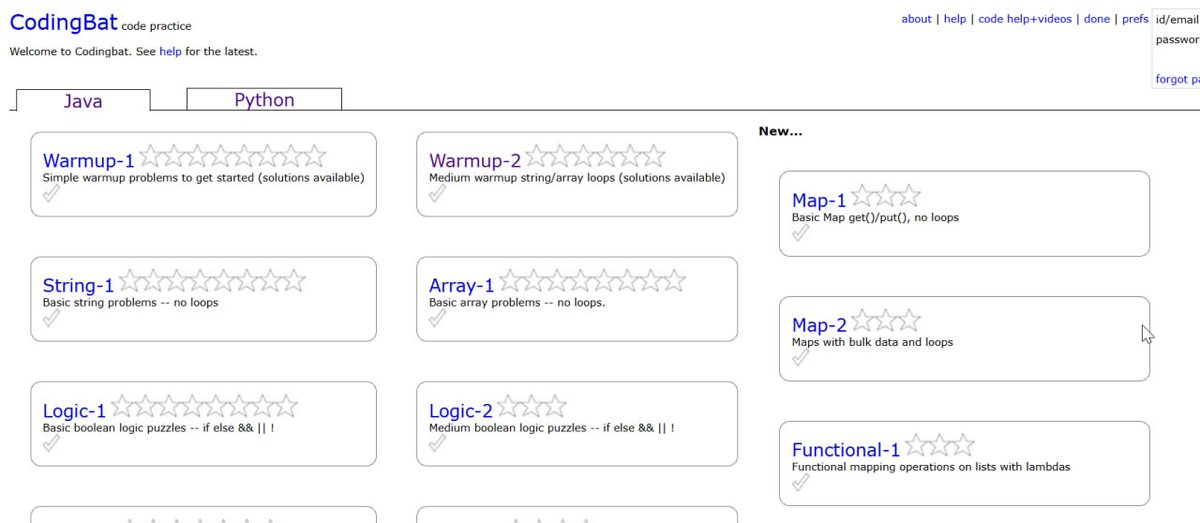Image resolution: width=1200 pixels, height=523 pixels.
Task: Click the first star beside Warmup-1
Action: (151, 155)
